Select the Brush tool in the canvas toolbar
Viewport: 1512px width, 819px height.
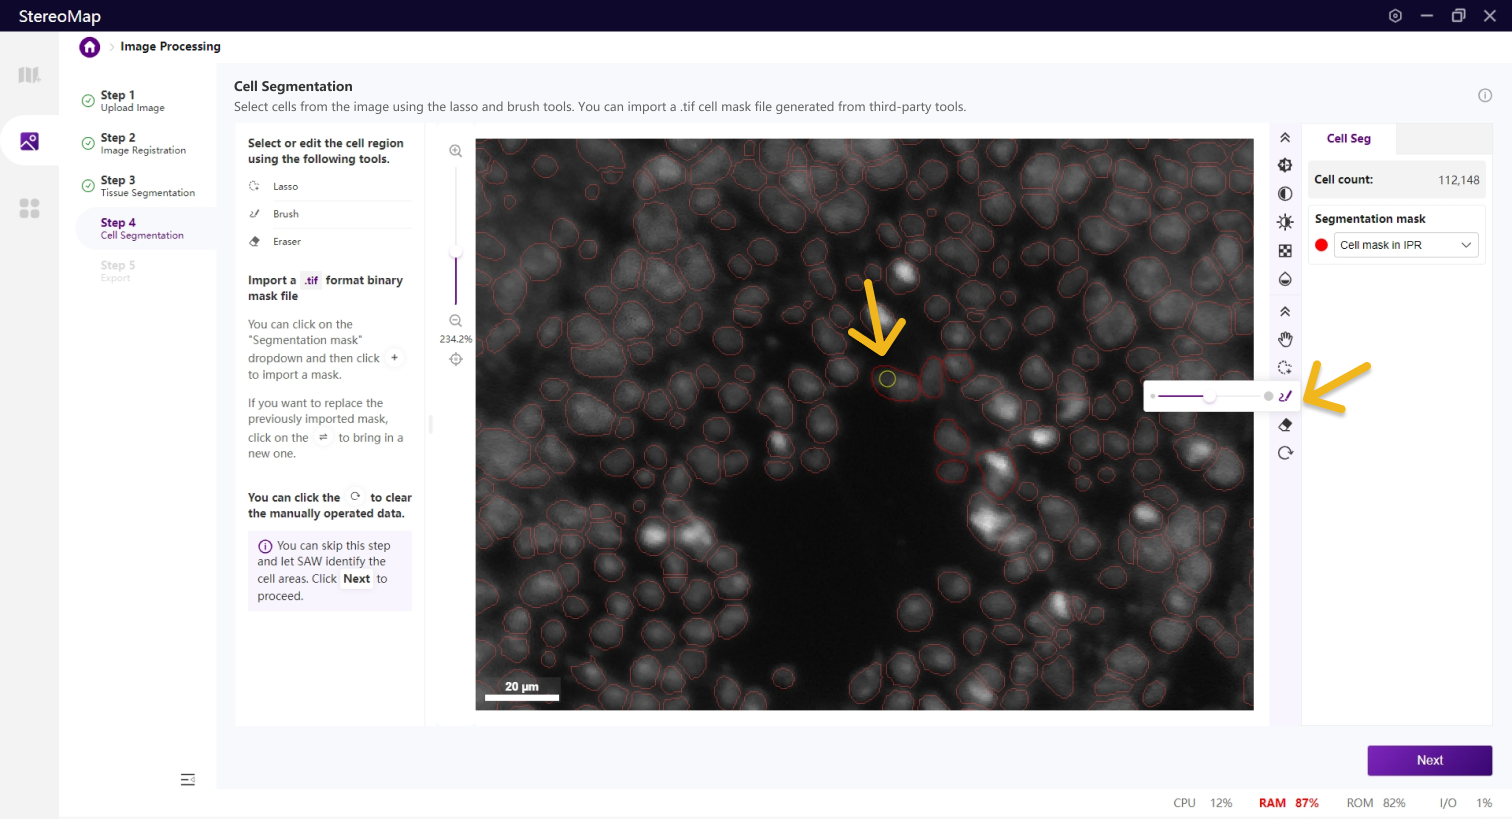coord(1285,396)
